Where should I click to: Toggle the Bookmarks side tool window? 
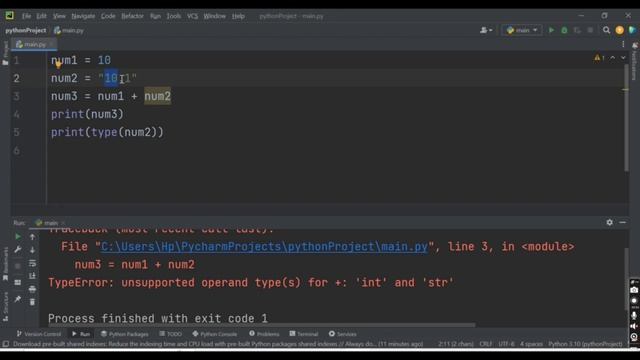point(5,264)
